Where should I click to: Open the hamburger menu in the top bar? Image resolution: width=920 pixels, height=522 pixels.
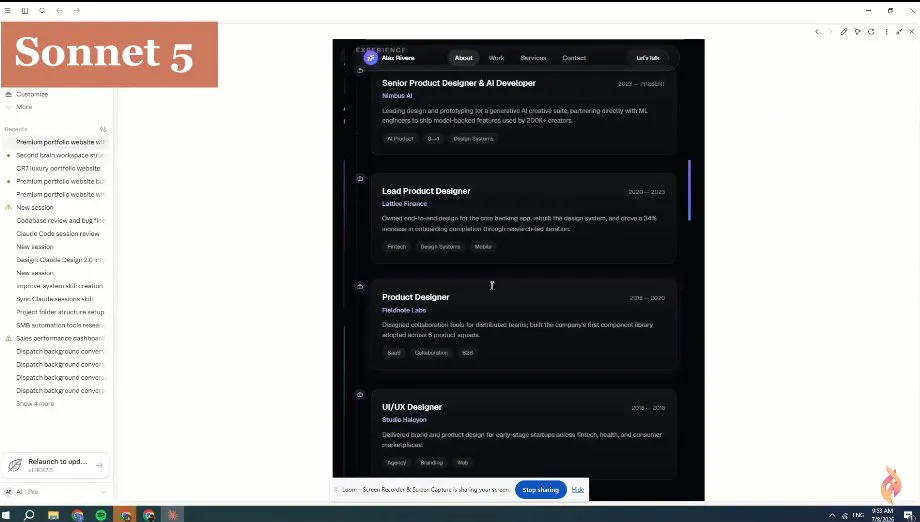8,11
